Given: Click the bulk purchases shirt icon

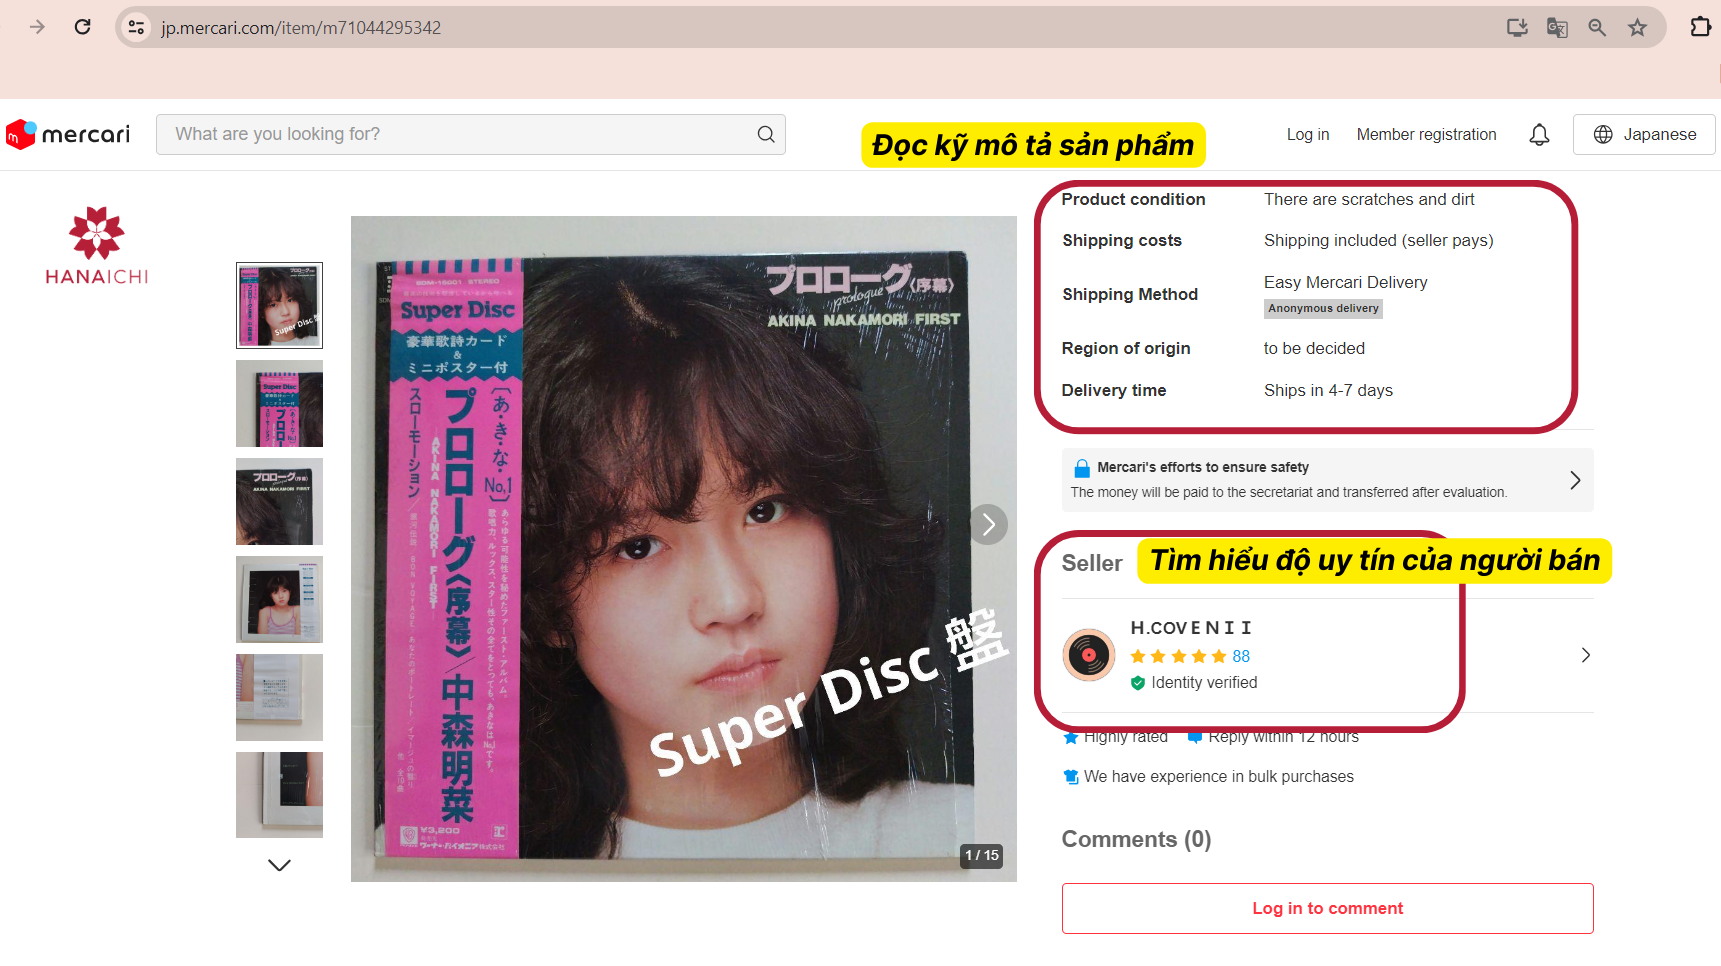Looking at the screenshot, I should click(1071, 777).
